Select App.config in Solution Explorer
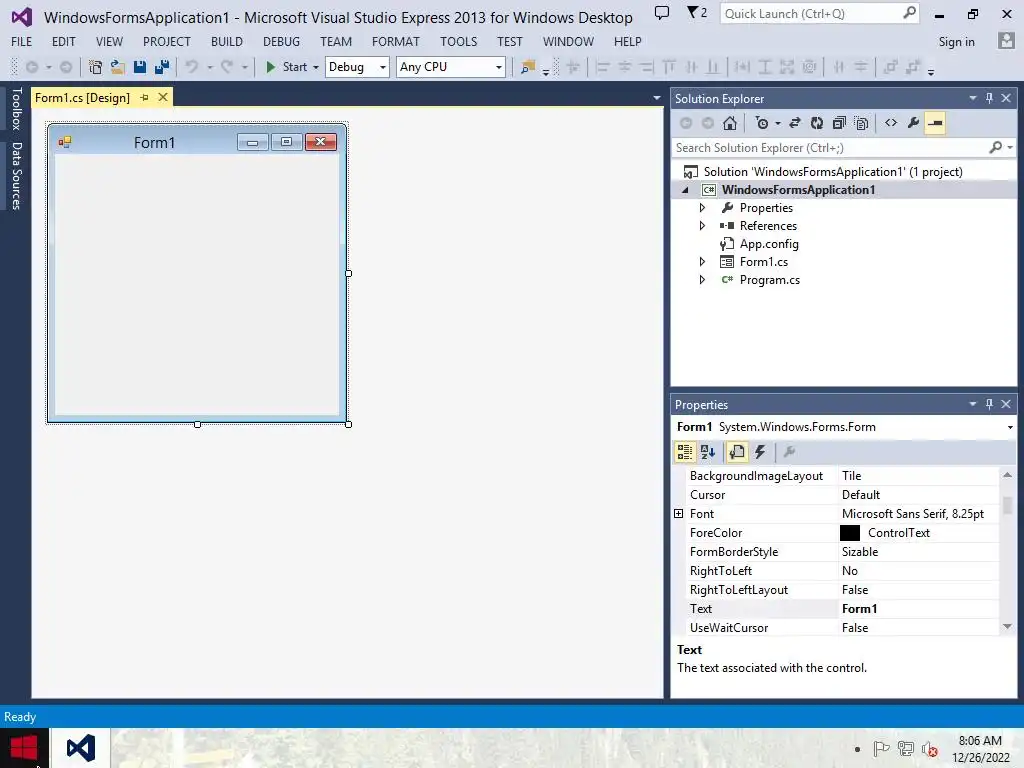 click(x=769, y=244)
